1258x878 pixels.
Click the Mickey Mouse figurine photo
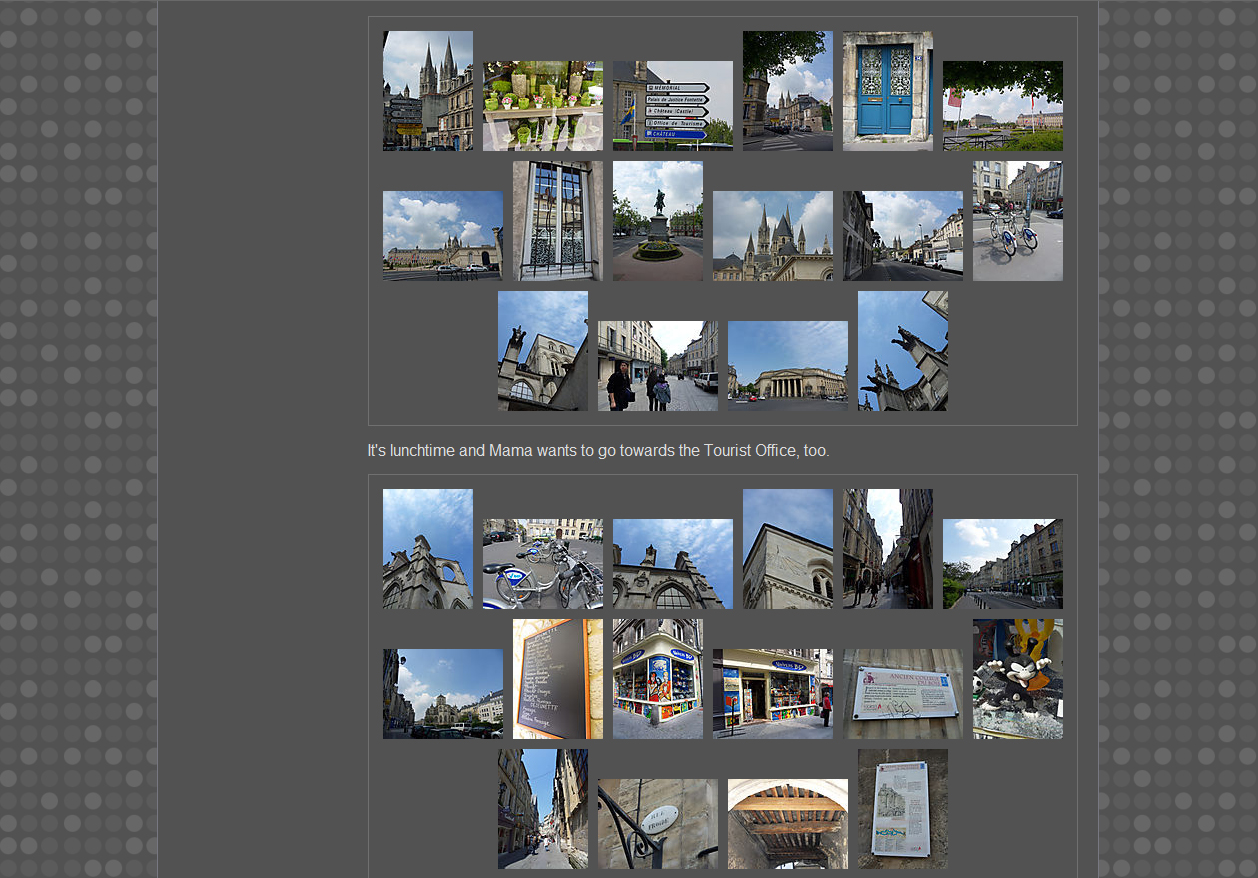(x=1017, y=679)
